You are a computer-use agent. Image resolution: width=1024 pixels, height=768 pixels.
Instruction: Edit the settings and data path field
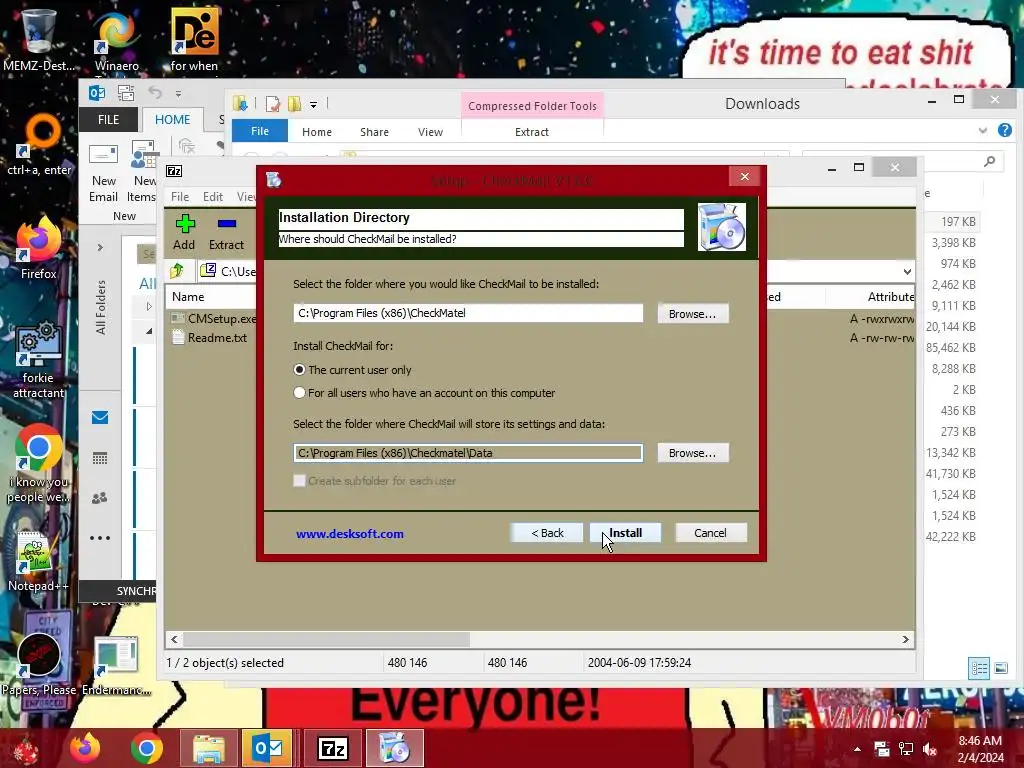[x=468, y=453]
